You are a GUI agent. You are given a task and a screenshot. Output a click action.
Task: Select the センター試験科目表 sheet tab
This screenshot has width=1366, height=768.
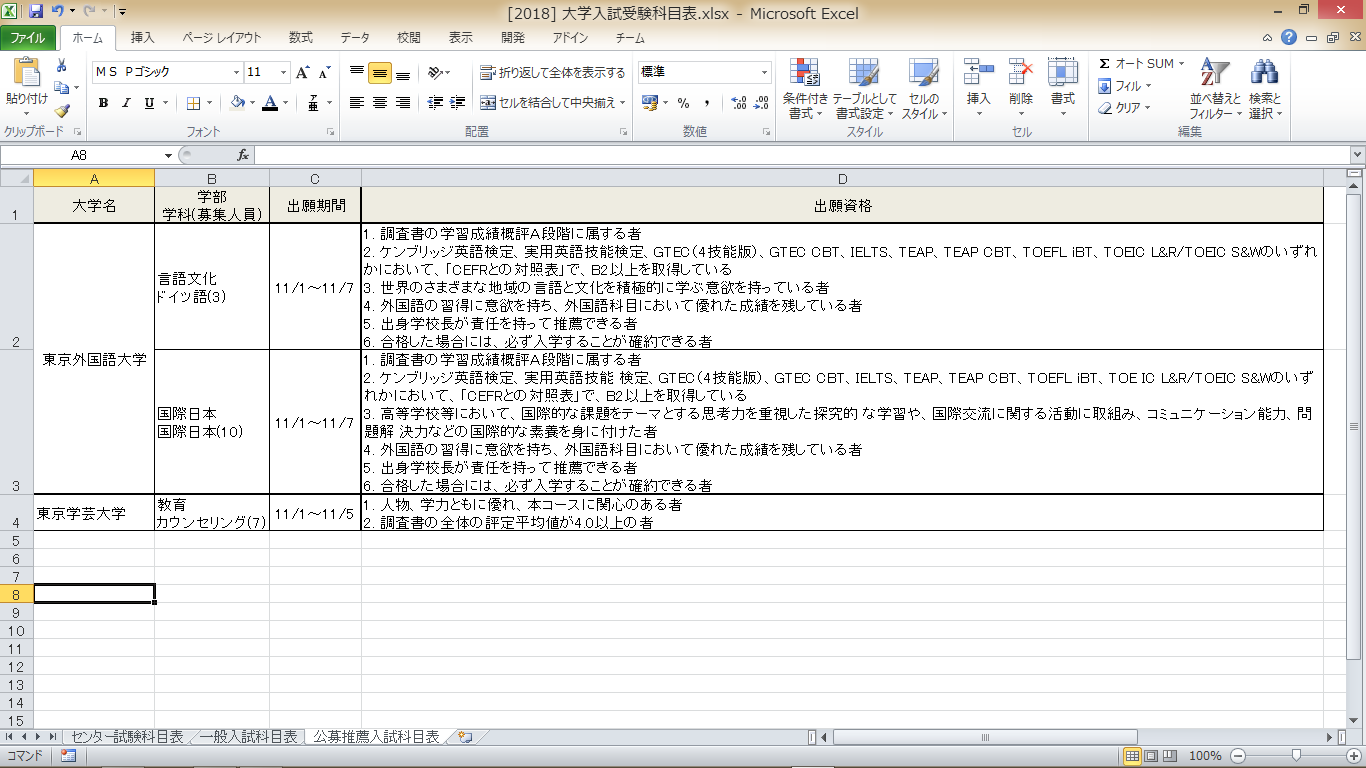point(126,737)
